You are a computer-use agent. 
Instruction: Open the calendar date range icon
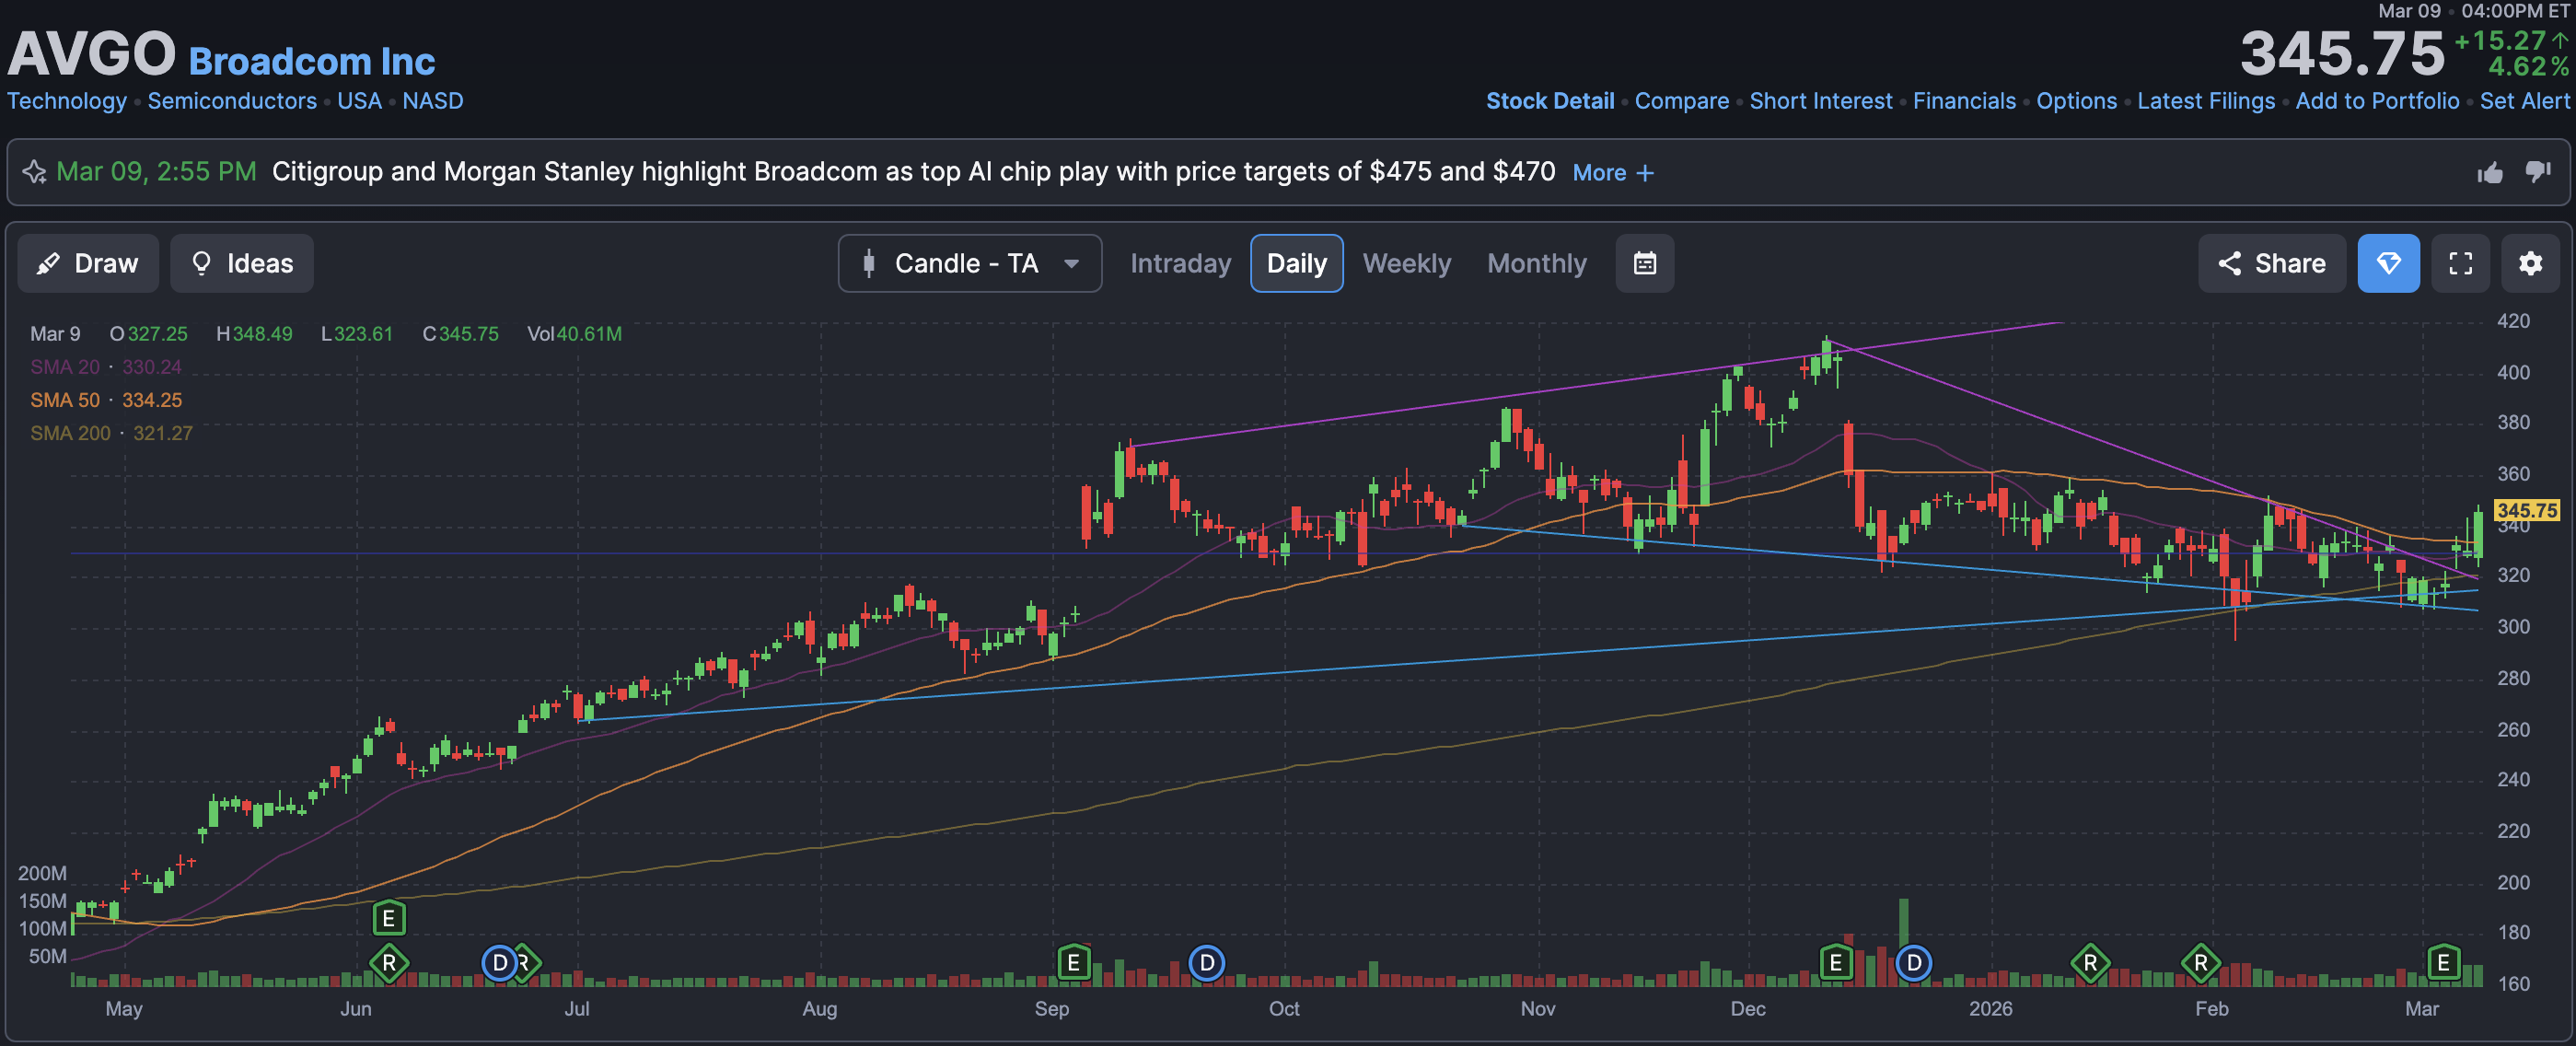1644,263
